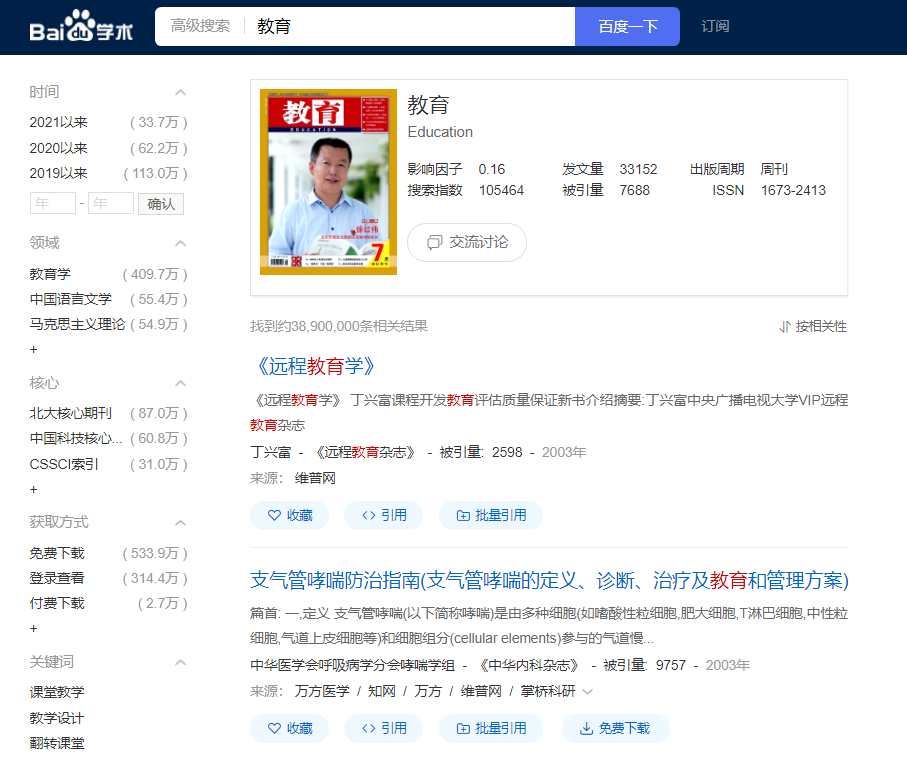Filter results by 2020以来
The height and width of the screenshot is (758, 907).
pos(59,148)
